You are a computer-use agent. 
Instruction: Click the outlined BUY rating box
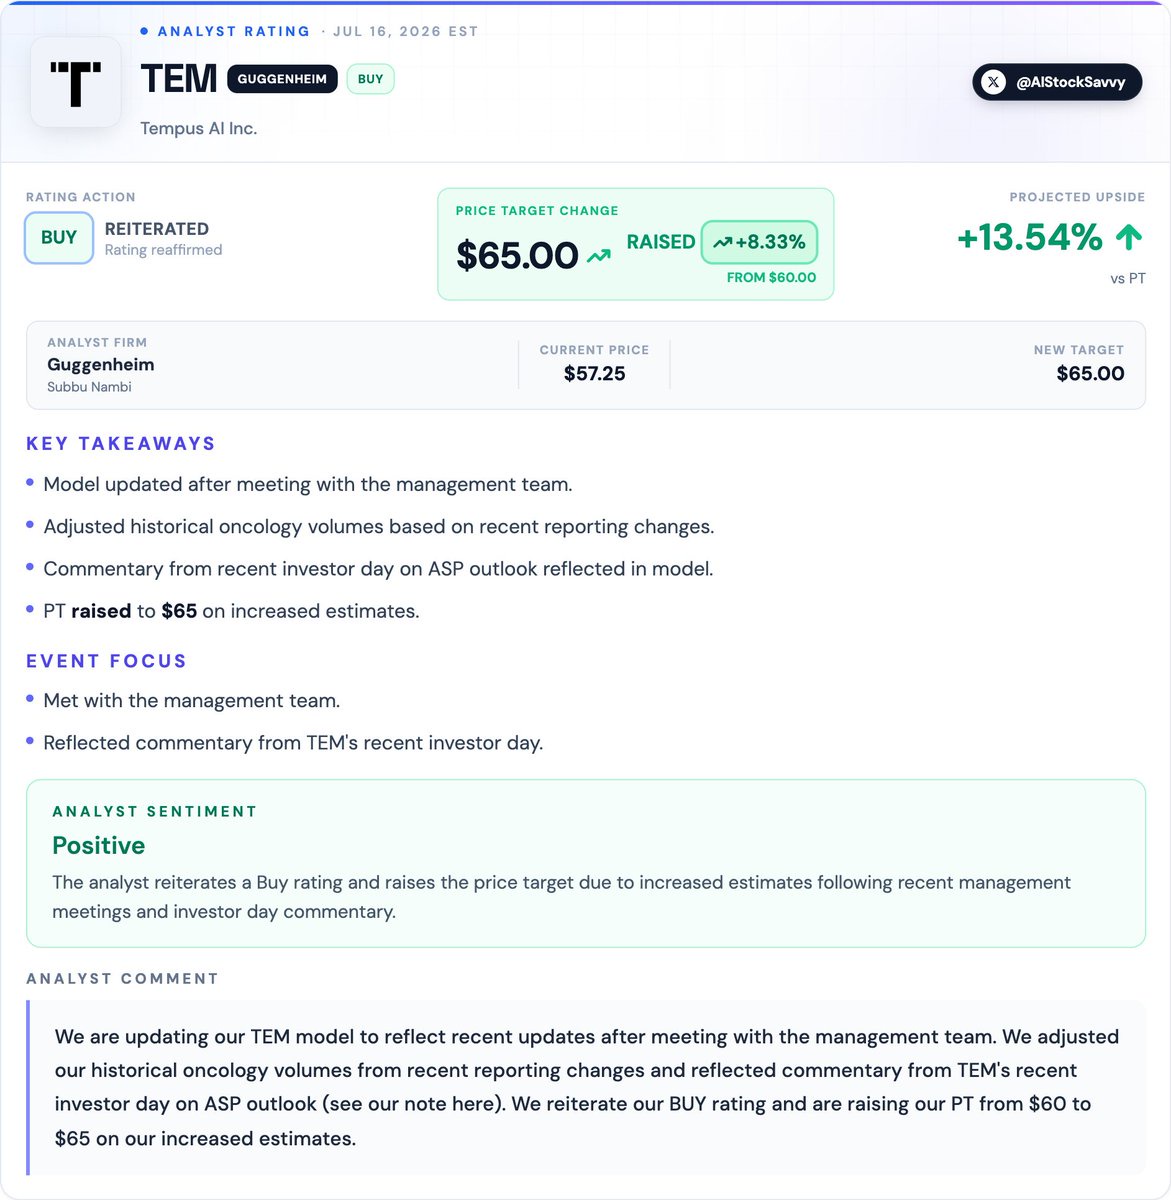pyautogui.click(x=59, y=238)
